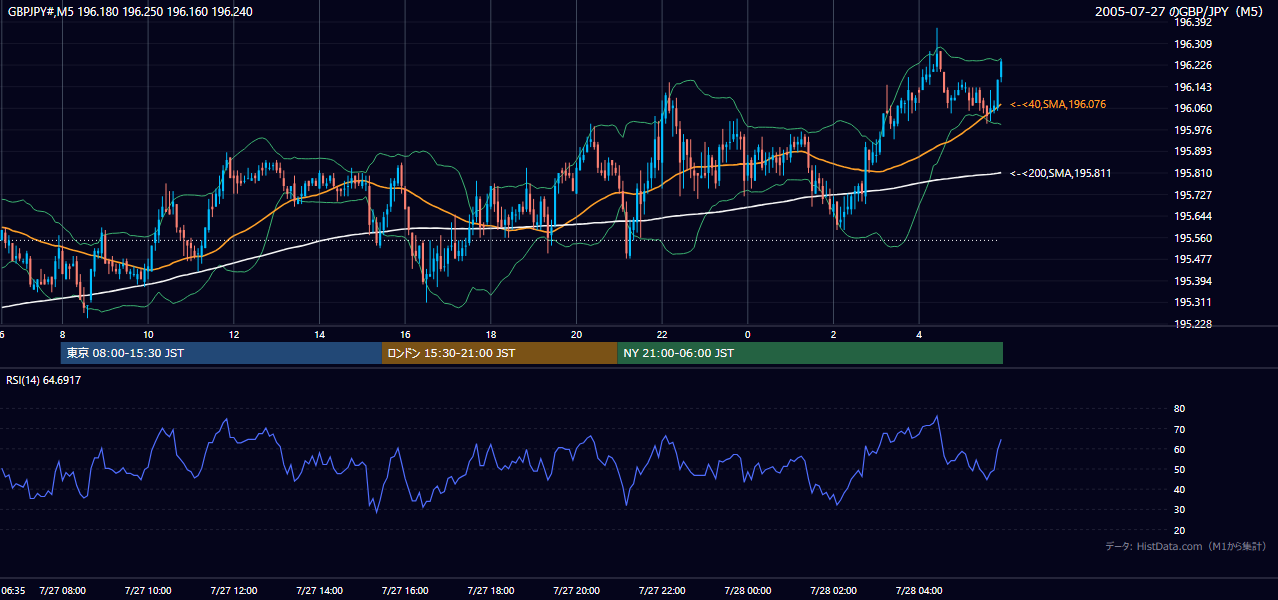The width and height of the screenshot is (1278, 600).
Task: Click JST hour marker 22 below chart
Action: [662, 334]
